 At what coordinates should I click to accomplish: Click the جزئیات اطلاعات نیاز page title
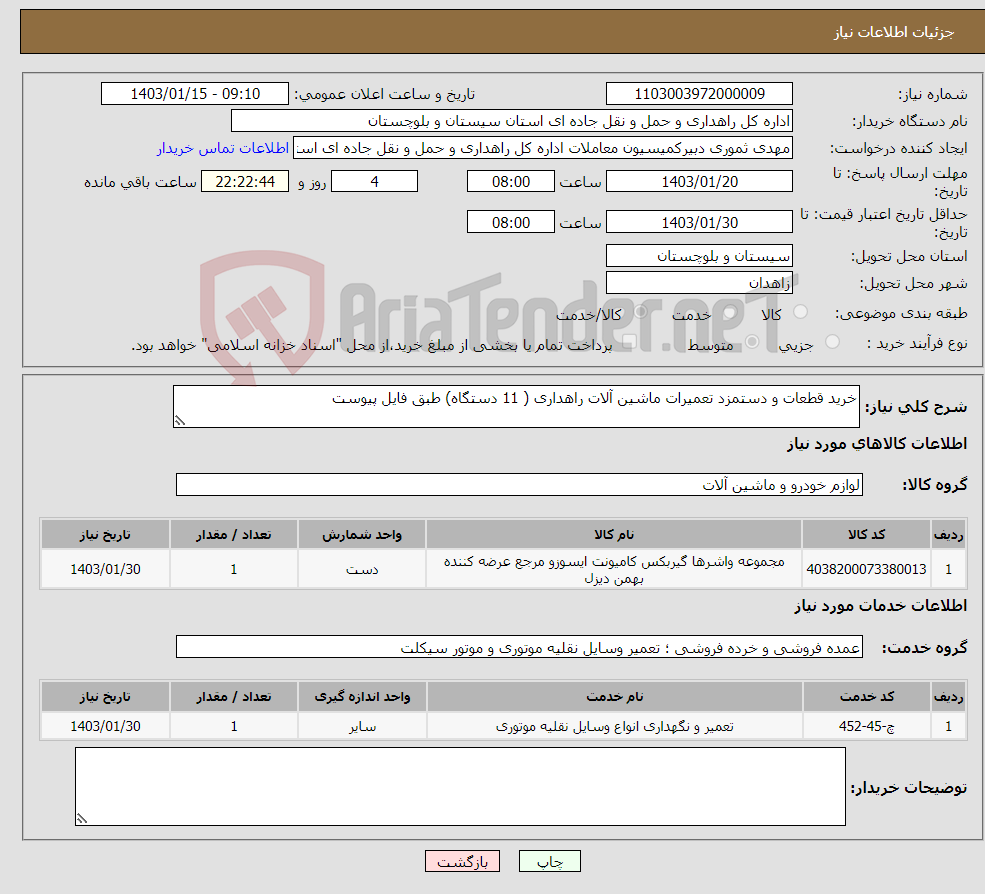pyautogui.click(x=893, y=32)
